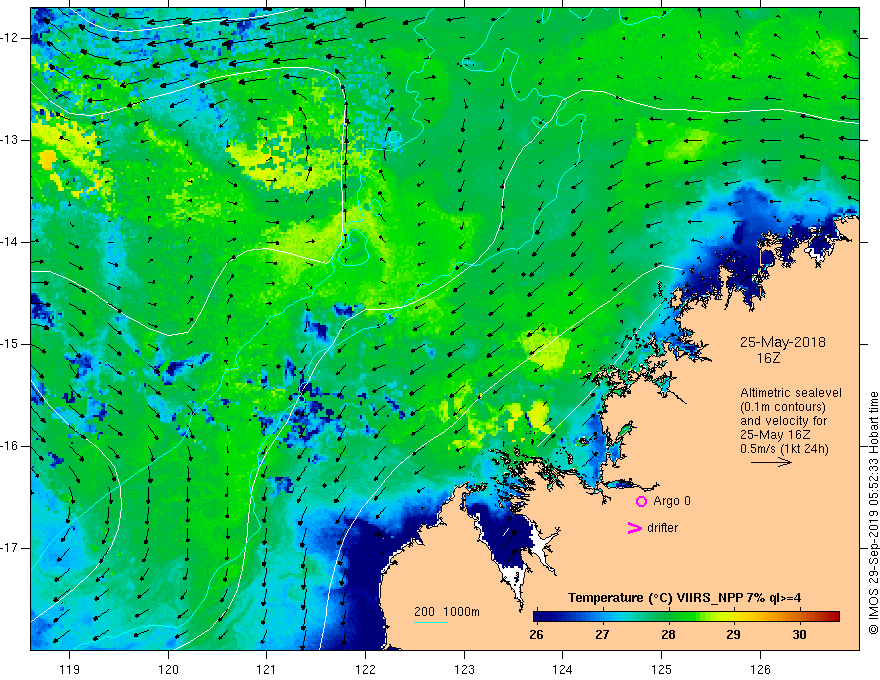Click the 0.5m/s velocity scale arrow

tap(771, 462)
